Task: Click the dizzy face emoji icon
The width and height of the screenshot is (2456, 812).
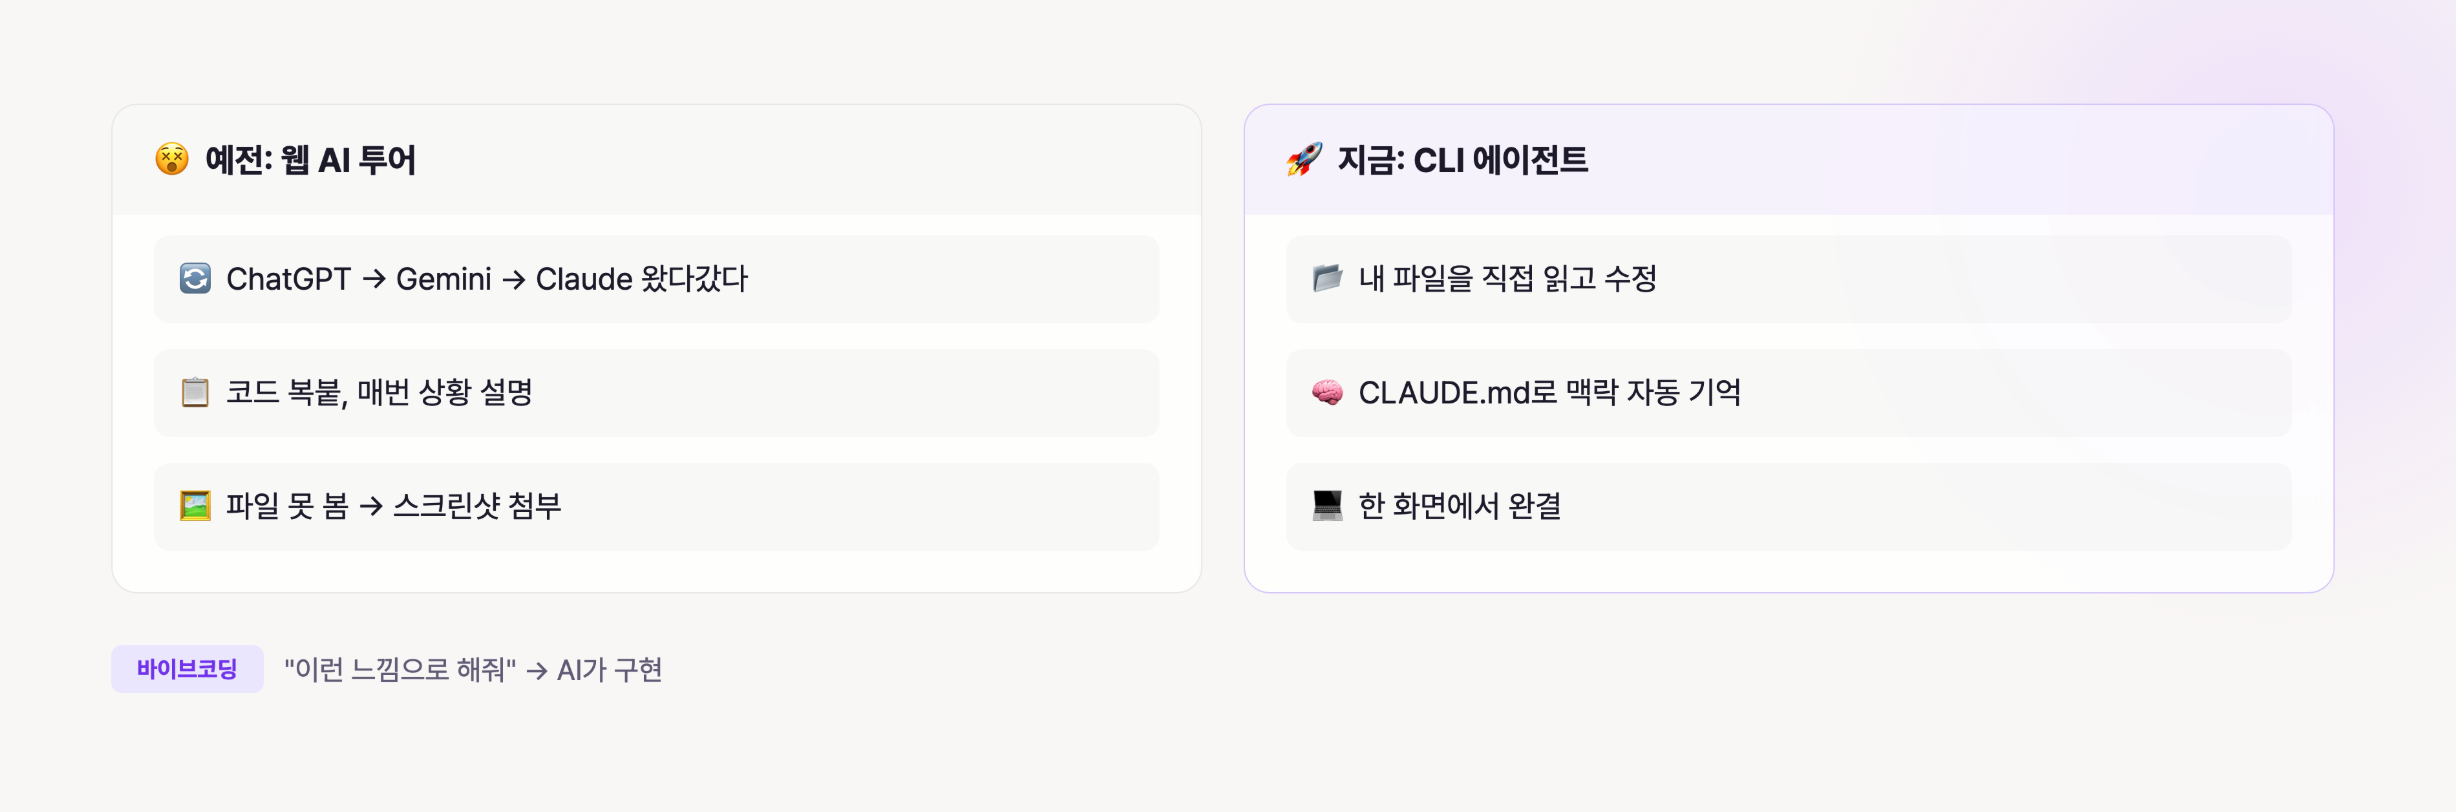Action: pos(172,159)
